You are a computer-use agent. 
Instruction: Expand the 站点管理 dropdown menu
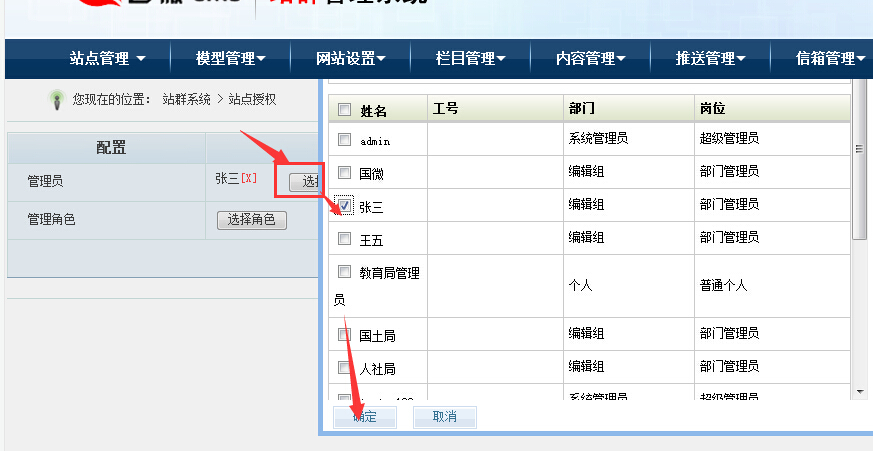(x=107, y=59)
